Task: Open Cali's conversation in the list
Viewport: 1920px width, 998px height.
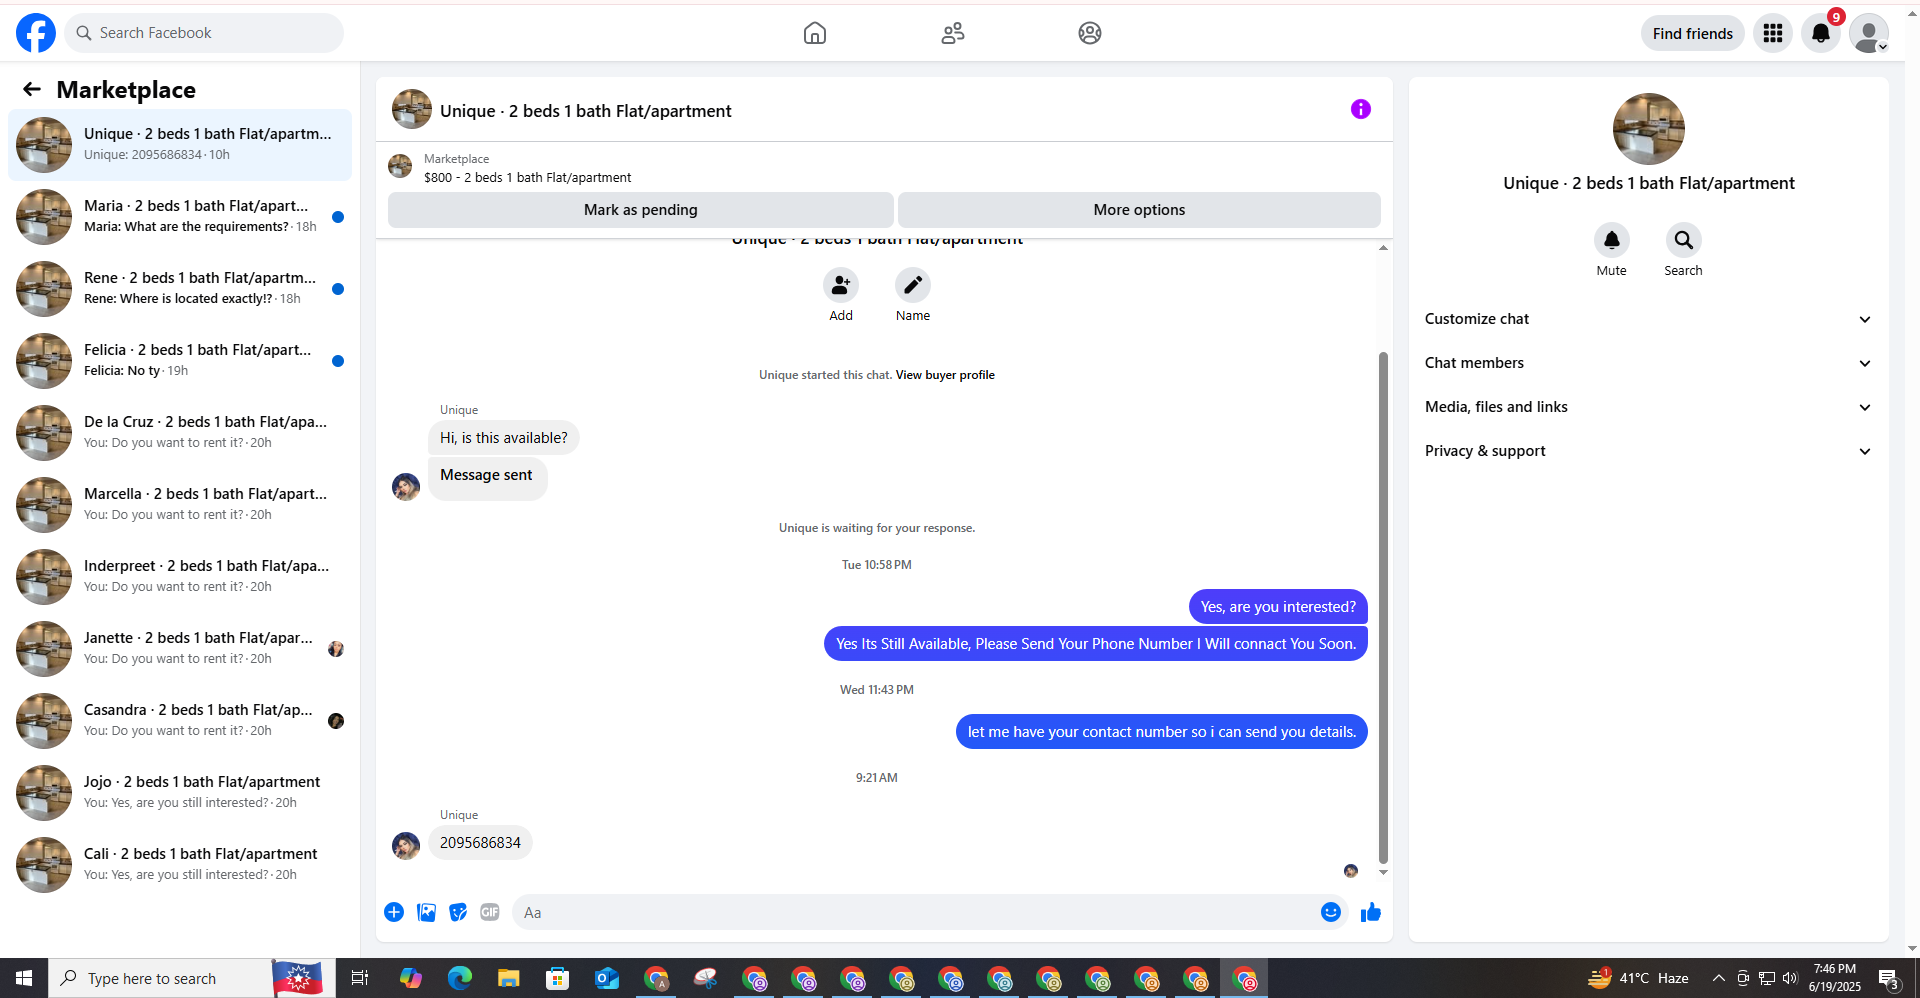Action: 180,865
